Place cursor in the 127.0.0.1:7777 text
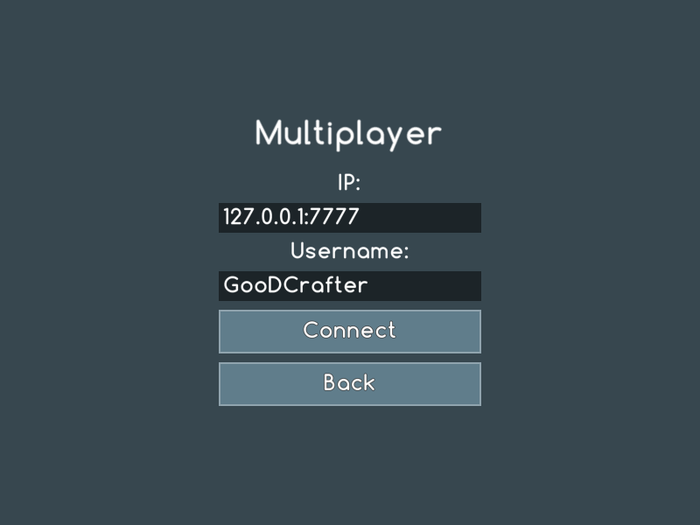 [291, 217]
